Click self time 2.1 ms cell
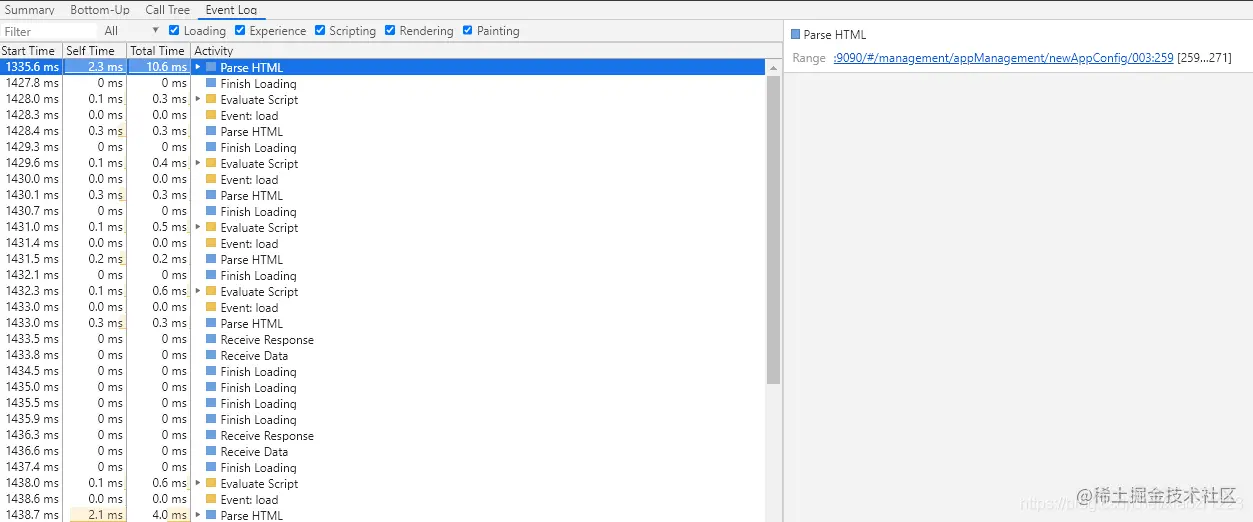 tap(95, 515)
